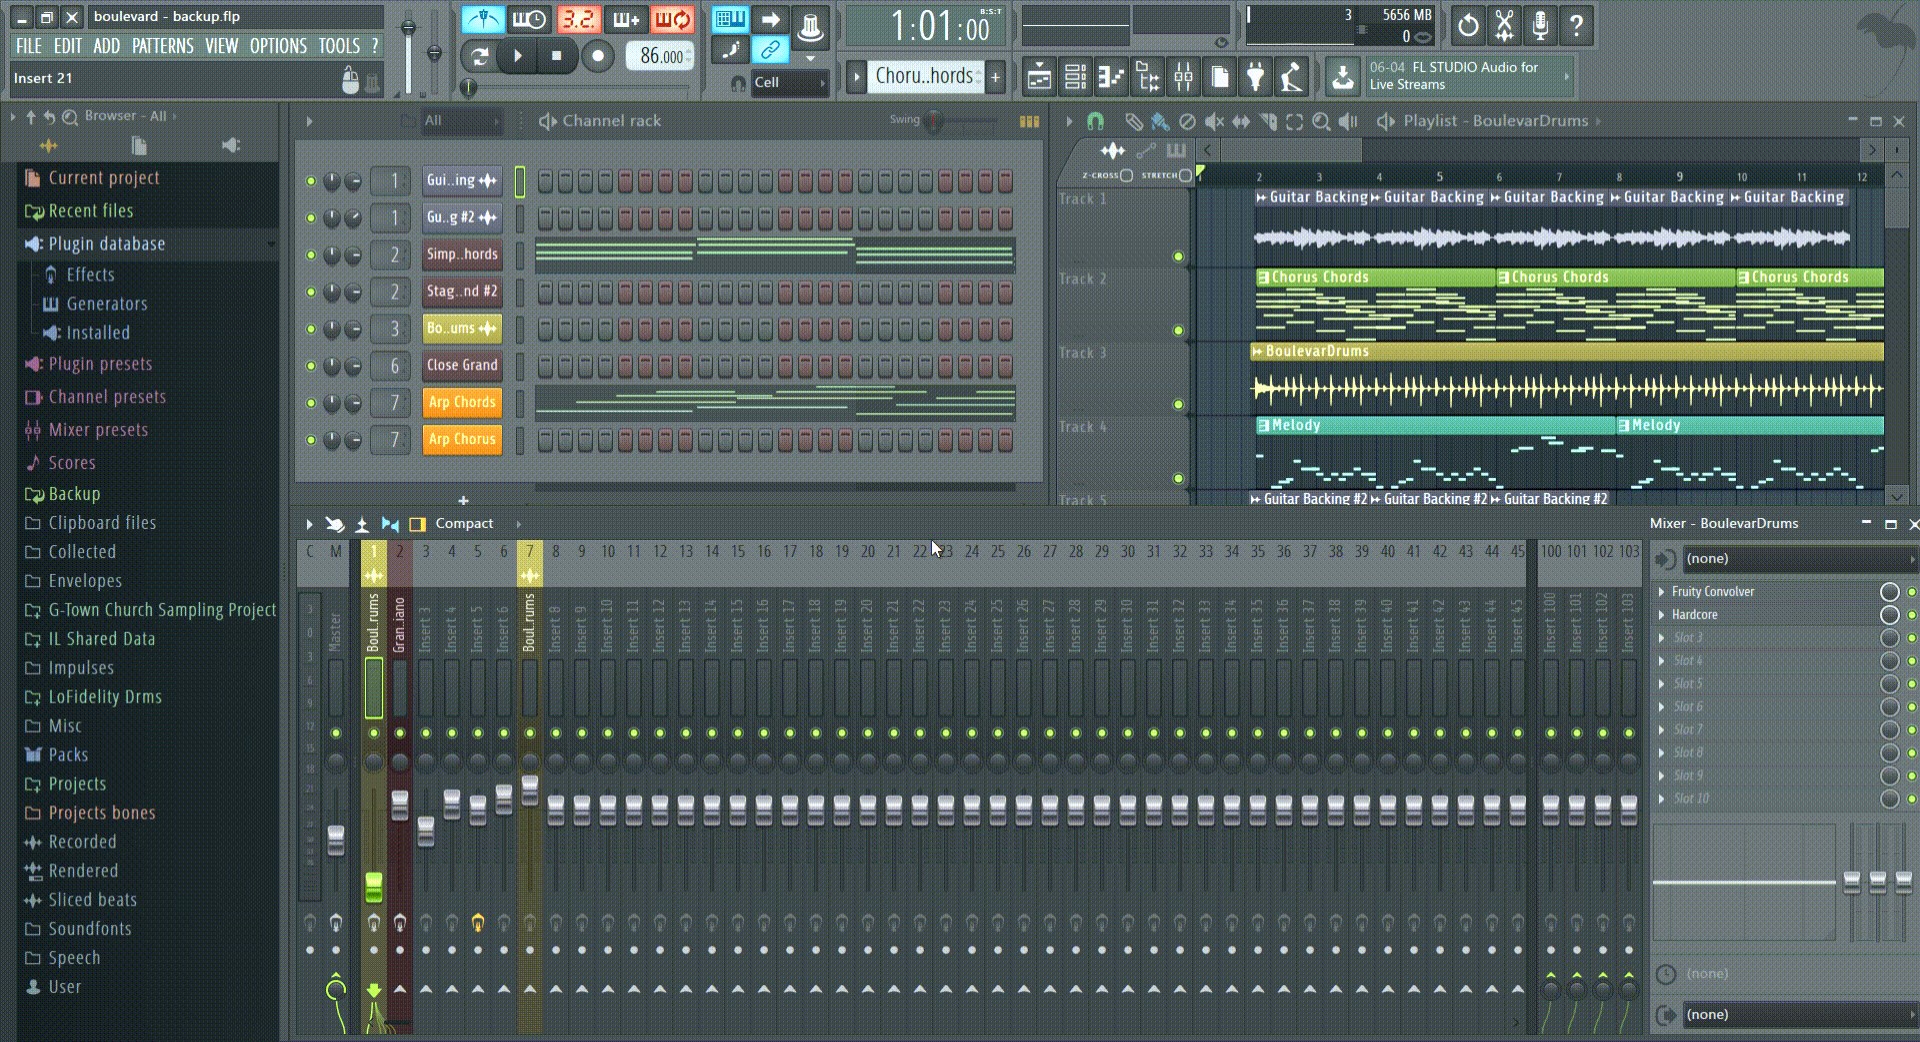Viewport: 1920px width, 1042px height.
Task: Select the Draw pencil tool in Playlist
Action: [1133, 122]
